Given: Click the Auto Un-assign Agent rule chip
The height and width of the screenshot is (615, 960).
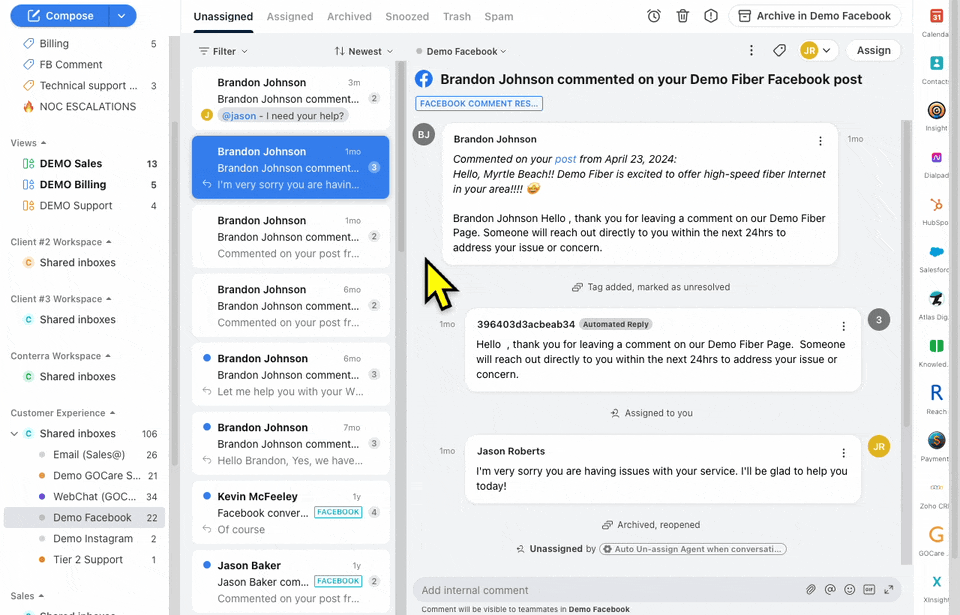Looking at the screenshot, I should click(692, 549).
